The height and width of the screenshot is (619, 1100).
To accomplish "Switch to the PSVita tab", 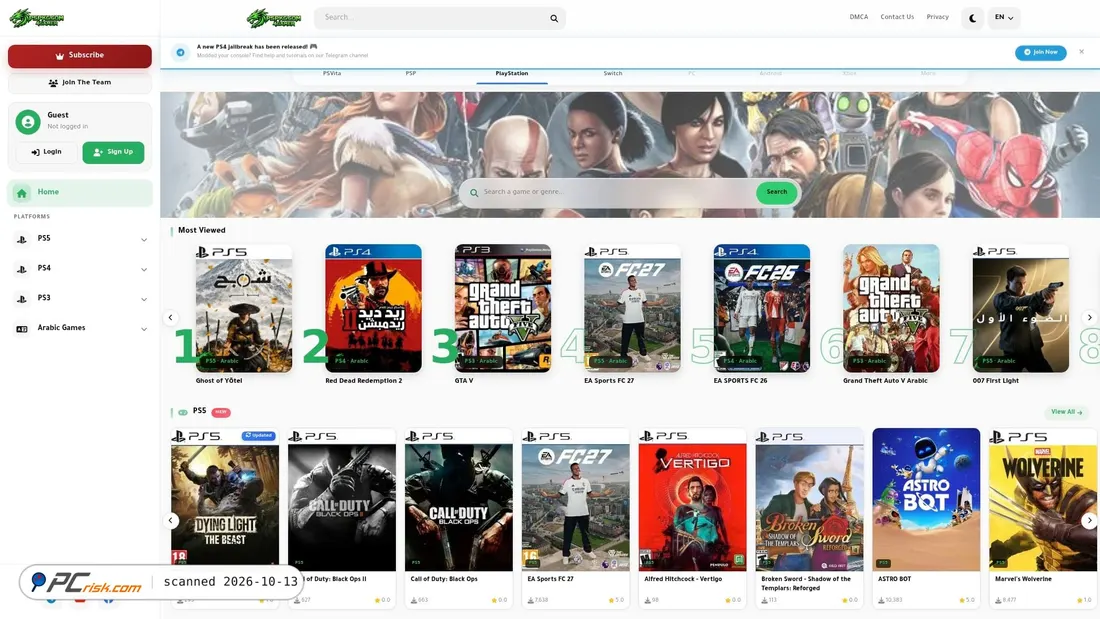I will (x=332, y=74).
